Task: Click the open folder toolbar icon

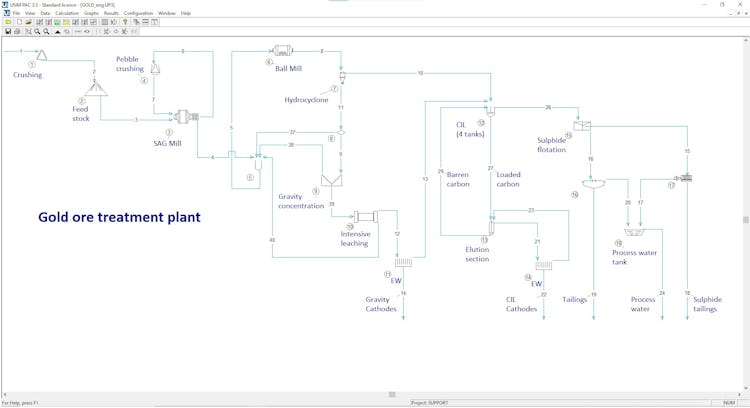Action: [28, 22]
